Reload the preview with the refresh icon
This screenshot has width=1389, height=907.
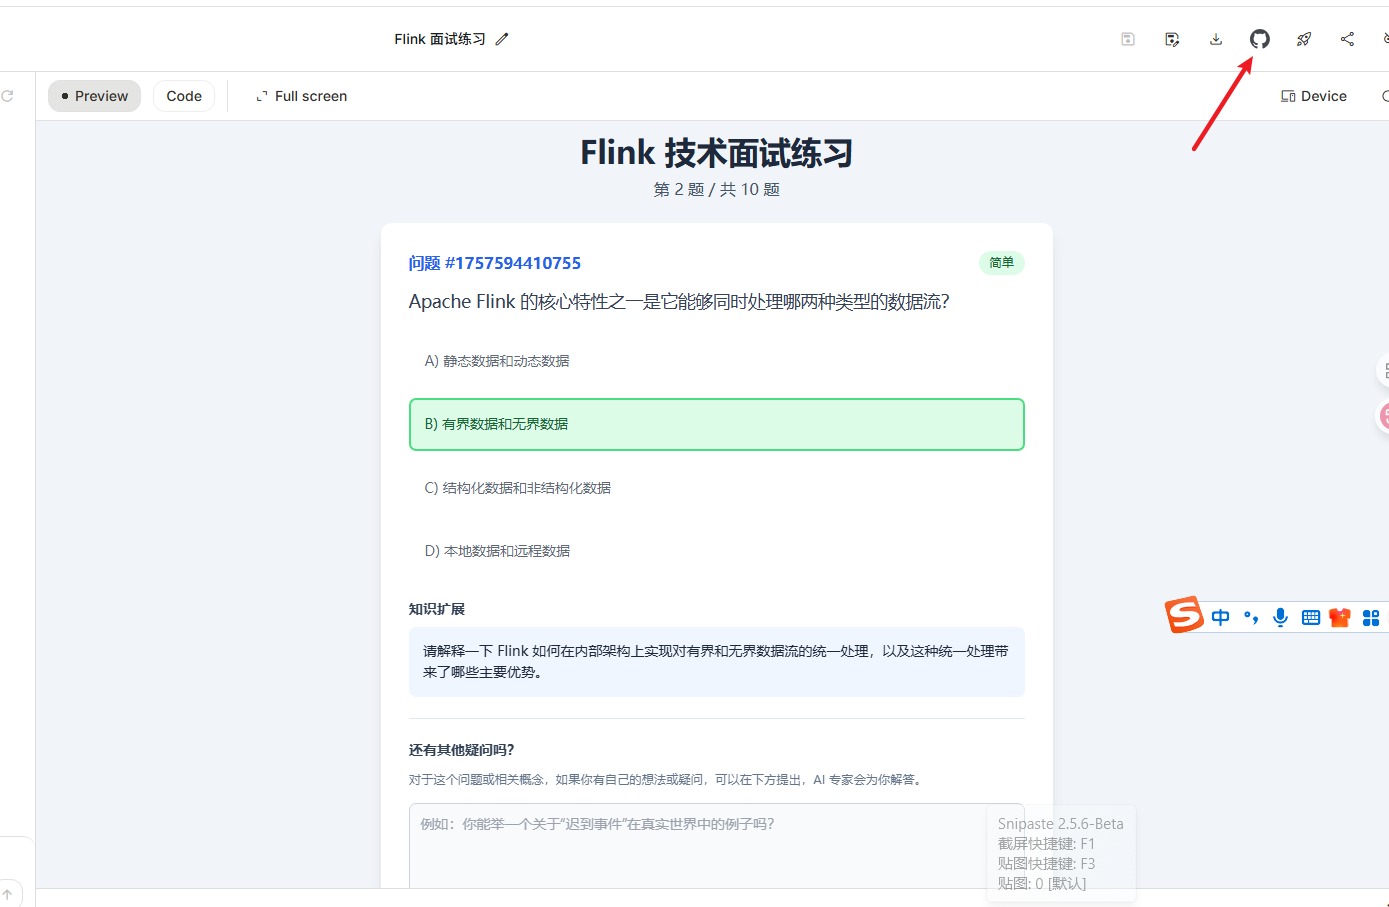[7, 96]
